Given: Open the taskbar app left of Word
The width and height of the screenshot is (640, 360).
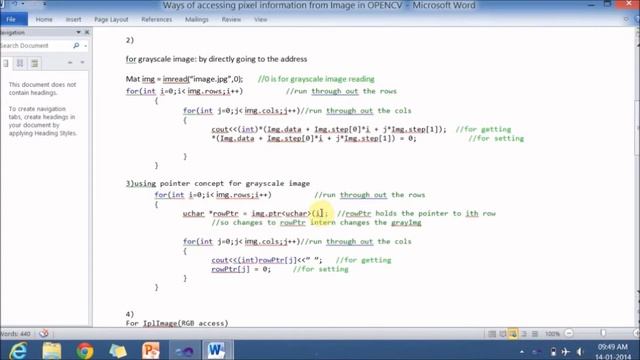Looking at the screenshot, I should pos(184,351).
